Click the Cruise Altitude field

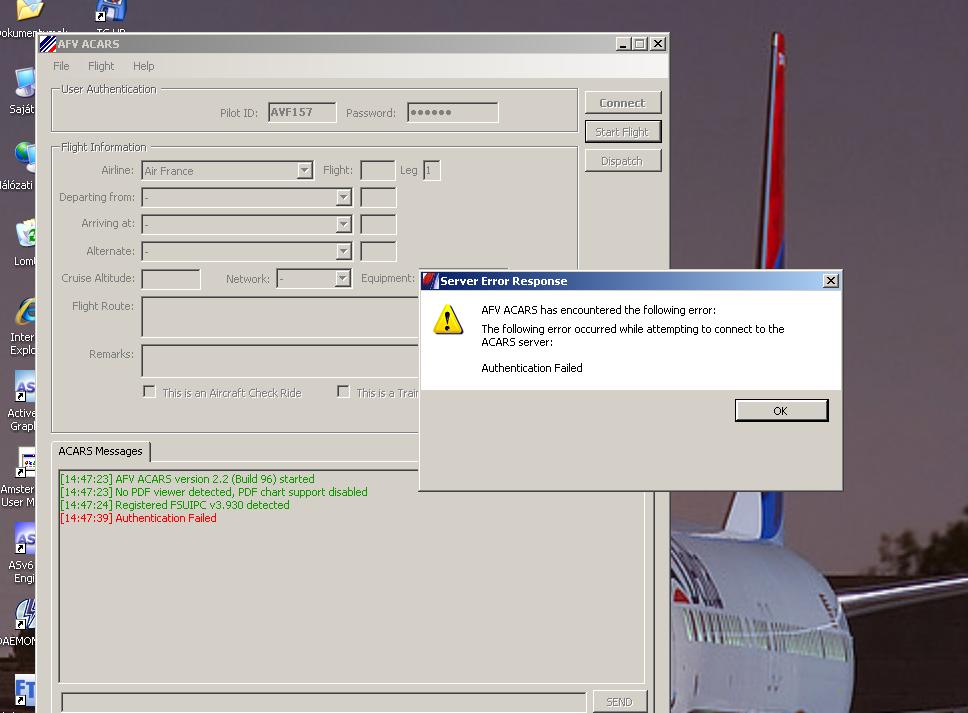tap(171, 279)
